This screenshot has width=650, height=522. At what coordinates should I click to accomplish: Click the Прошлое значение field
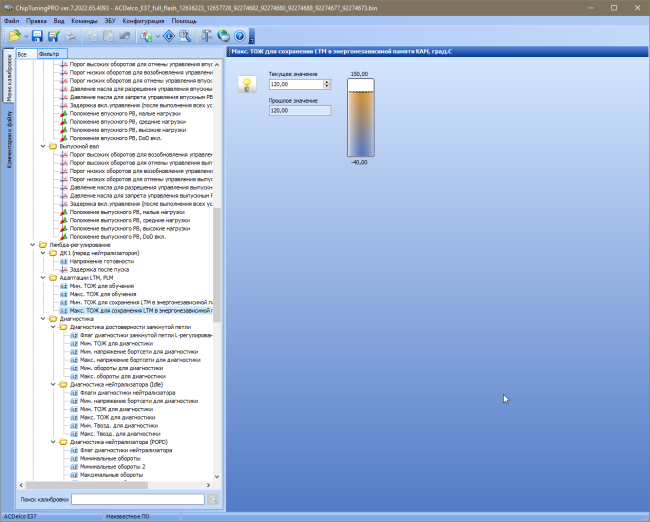(x=300, y=111)
